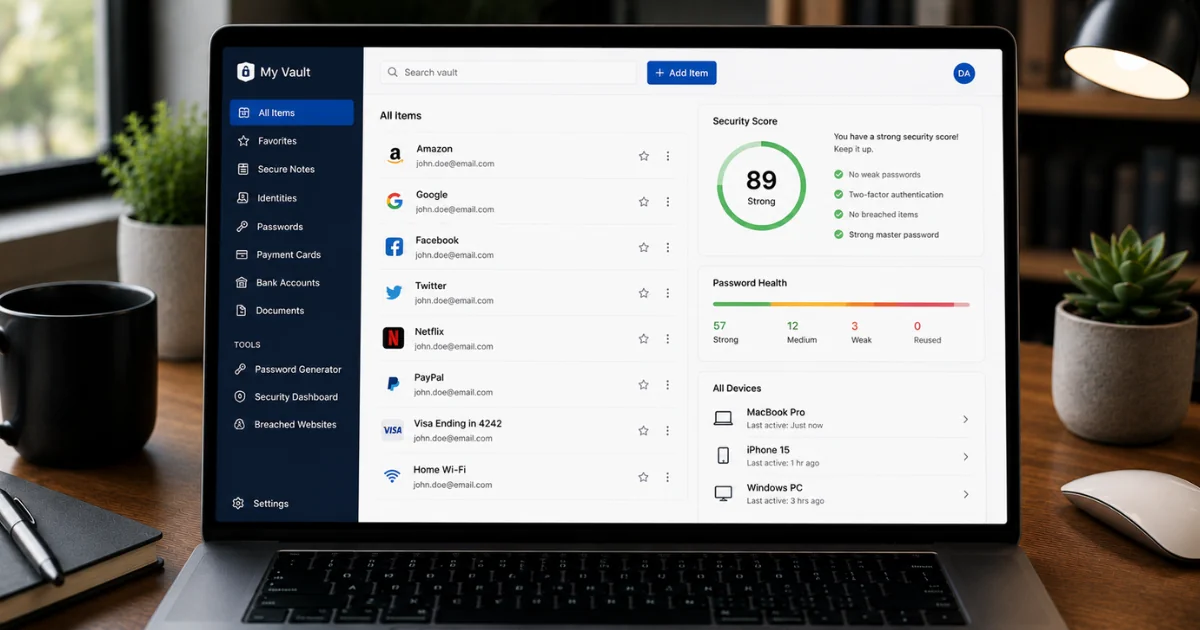1200x630 pixels.
Task: Star the Facebook entry
Action: tap(644, 247)
